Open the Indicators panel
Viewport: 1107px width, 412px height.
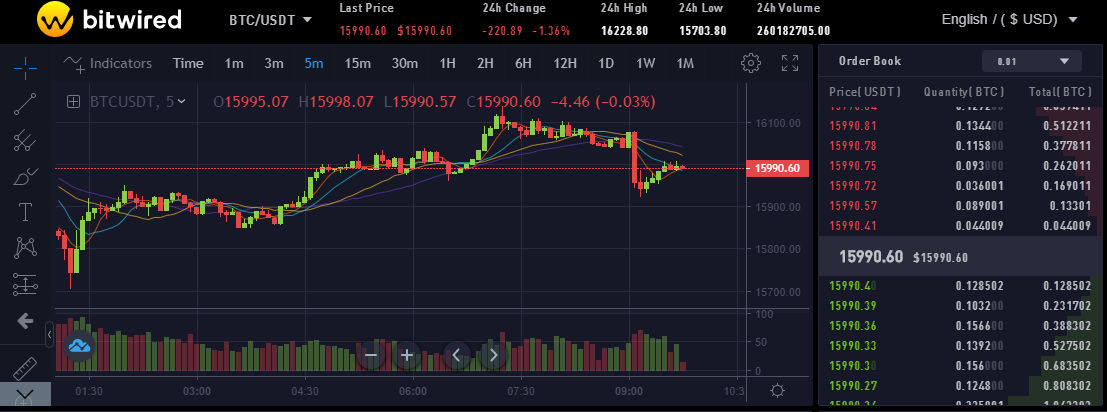tap(108, 63)
